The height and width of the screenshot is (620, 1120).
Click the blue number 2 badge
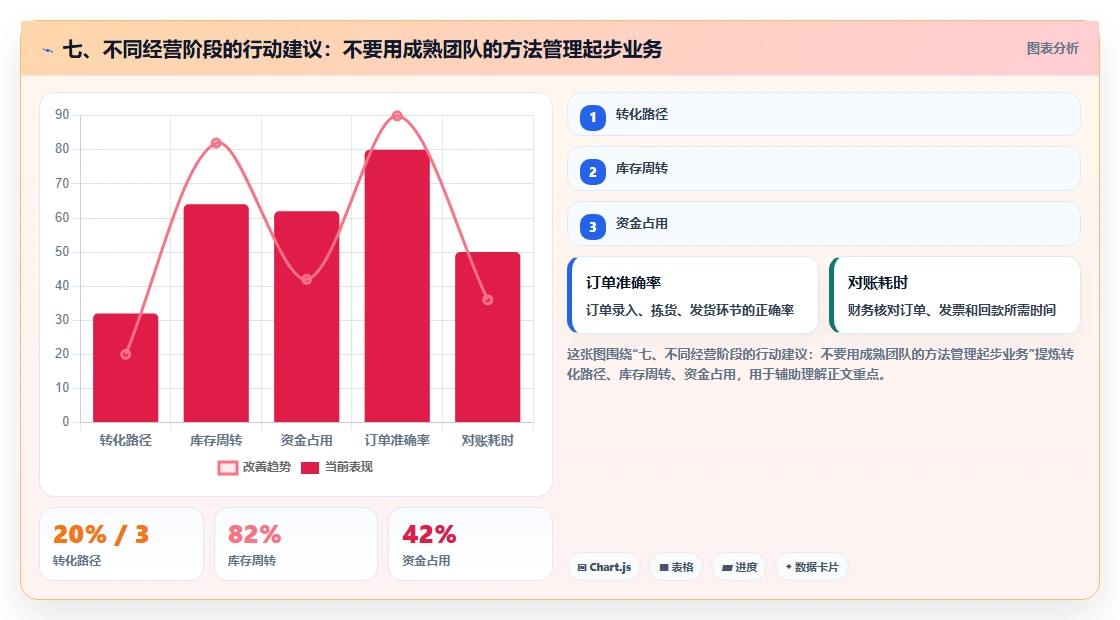[592, 172]
